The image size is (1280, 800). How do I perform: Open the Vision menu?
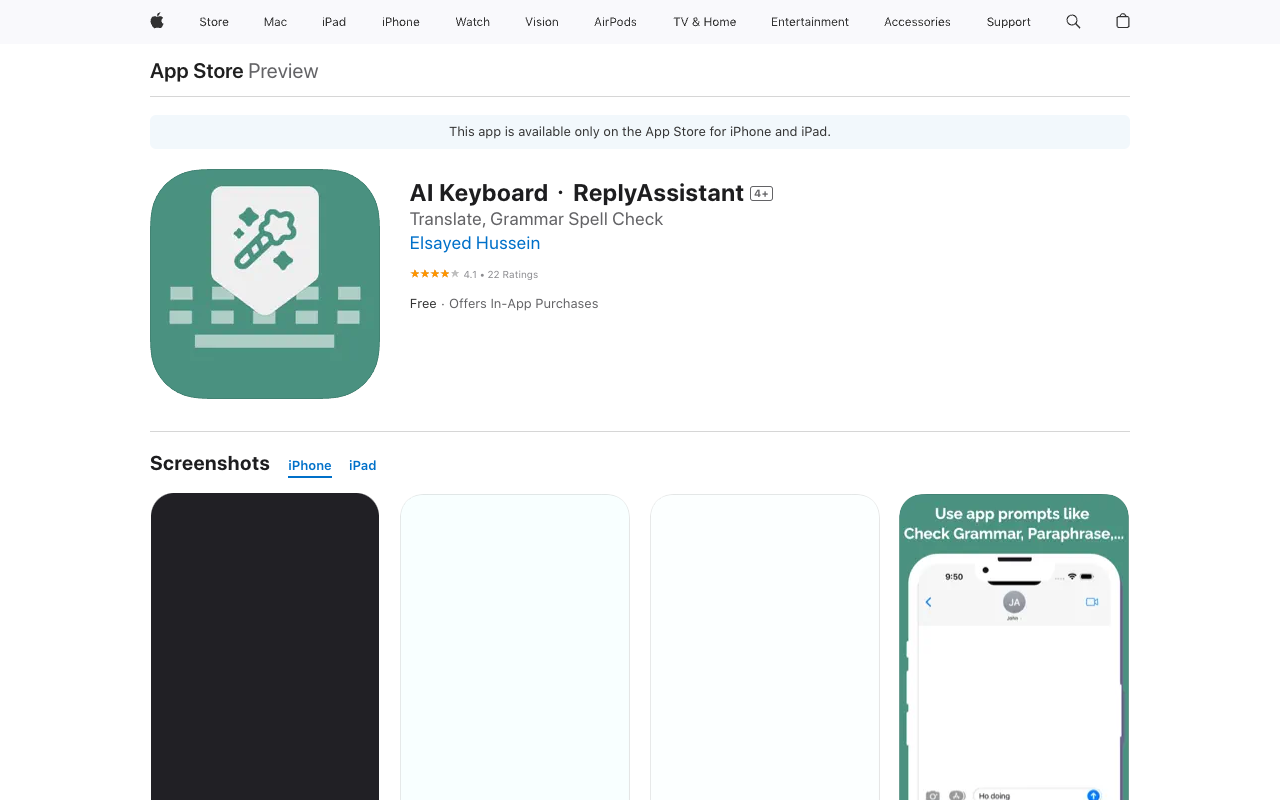click(542, 22)
